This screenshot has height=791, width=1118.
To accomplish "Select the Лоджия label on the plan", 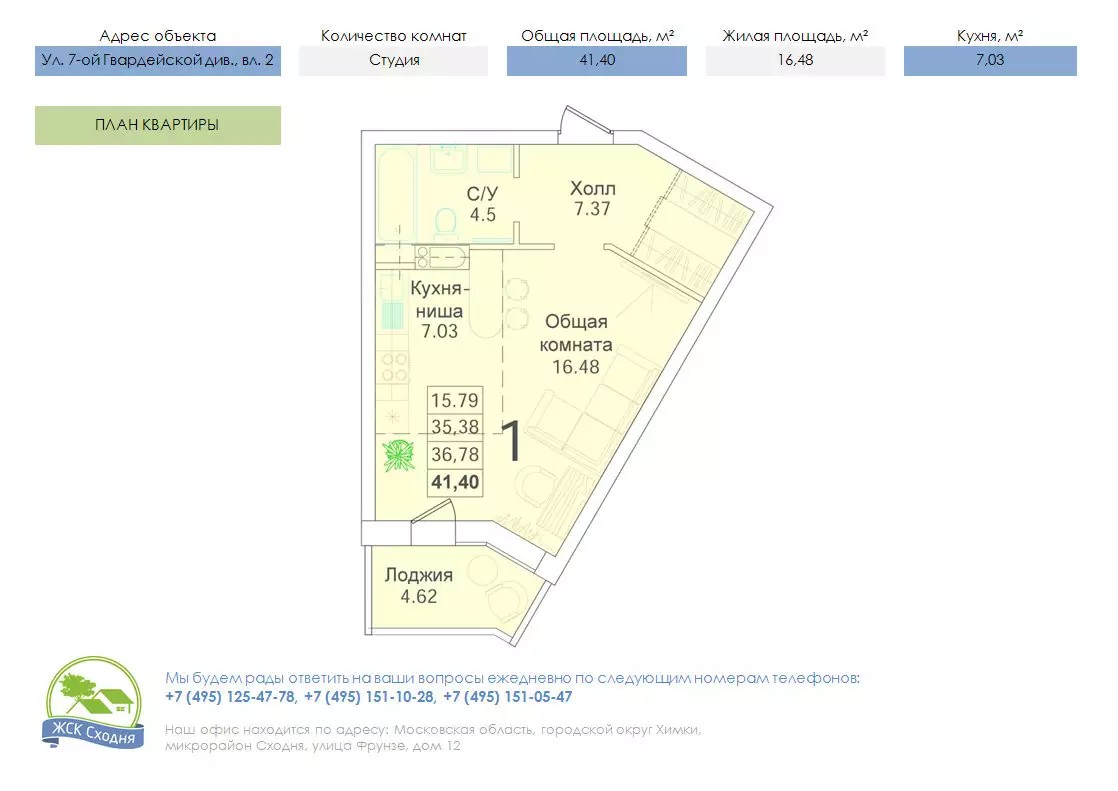I will coord(419,575).
